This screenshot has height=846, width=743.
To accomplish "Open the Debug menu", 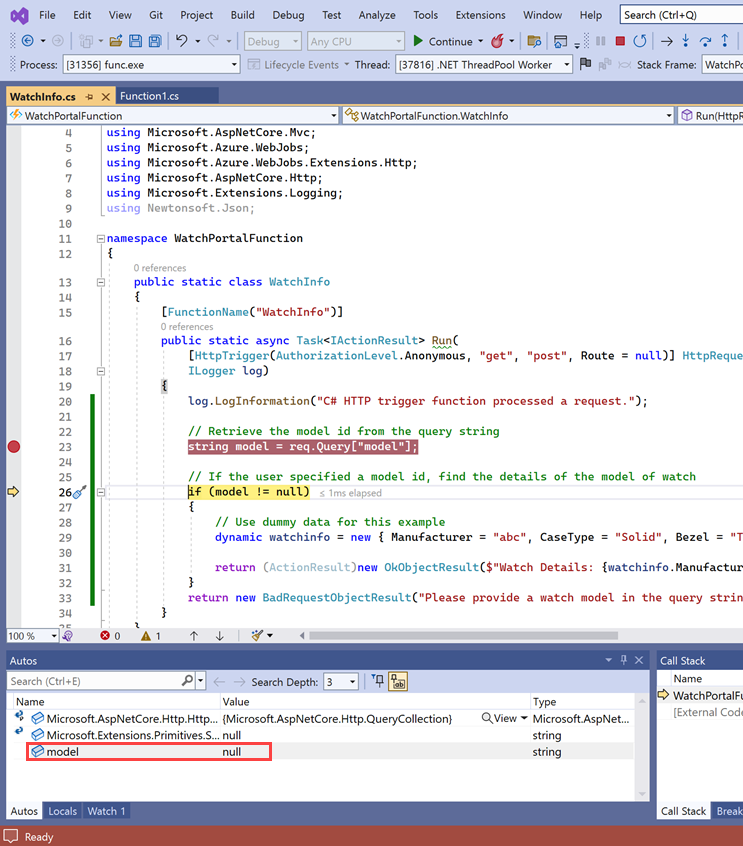I will pos(288,15).
